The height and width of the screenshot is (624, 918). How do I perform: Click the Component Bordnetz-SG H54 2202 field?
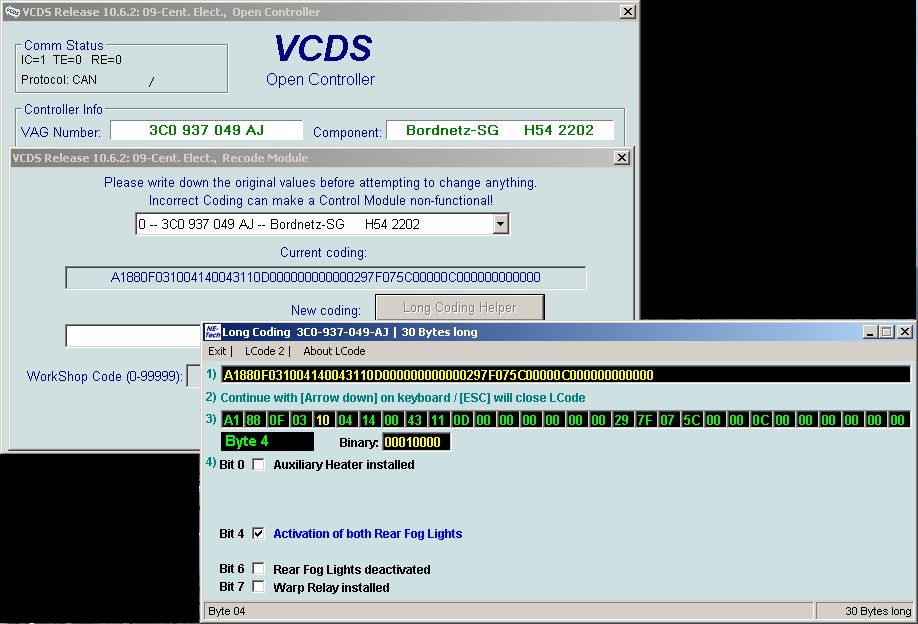[x=500, y=130]
